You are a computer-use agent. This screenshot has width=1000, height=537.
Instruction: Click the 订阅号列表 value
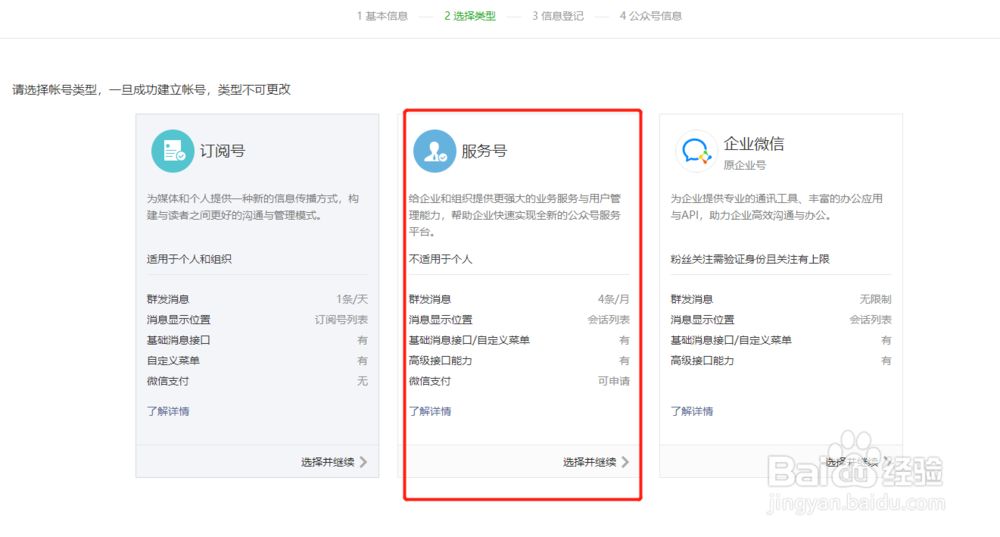(341, 320)
